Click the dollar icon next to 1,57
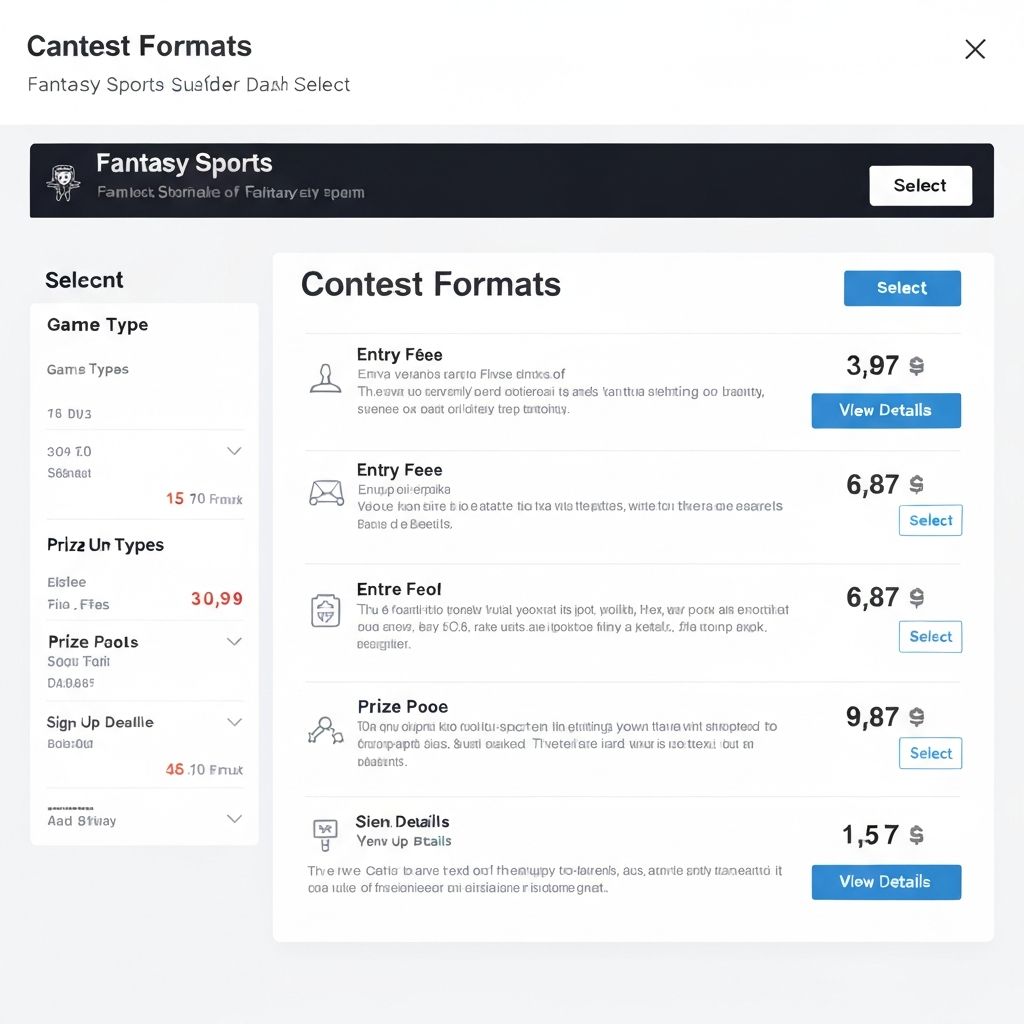The width and height of the screenshot is (1024, 1024). pos(916,836)
